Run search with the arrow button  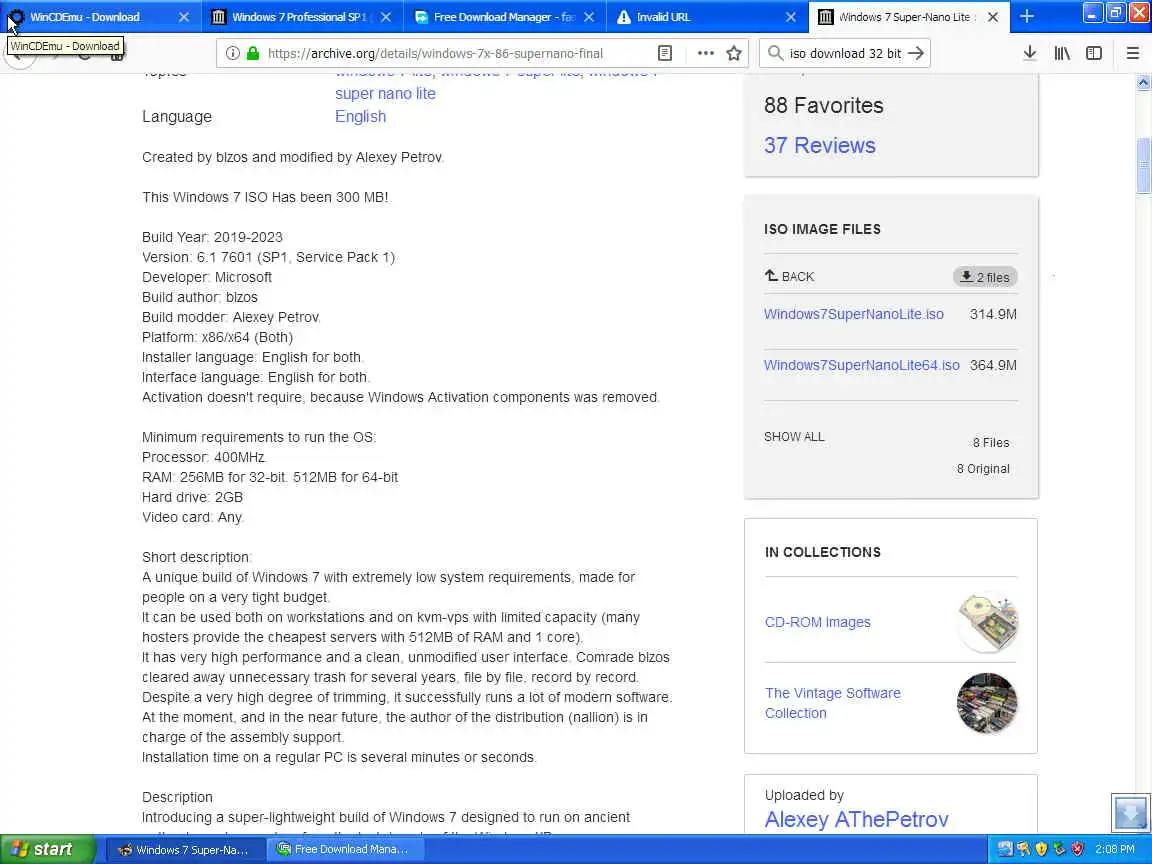915,53
